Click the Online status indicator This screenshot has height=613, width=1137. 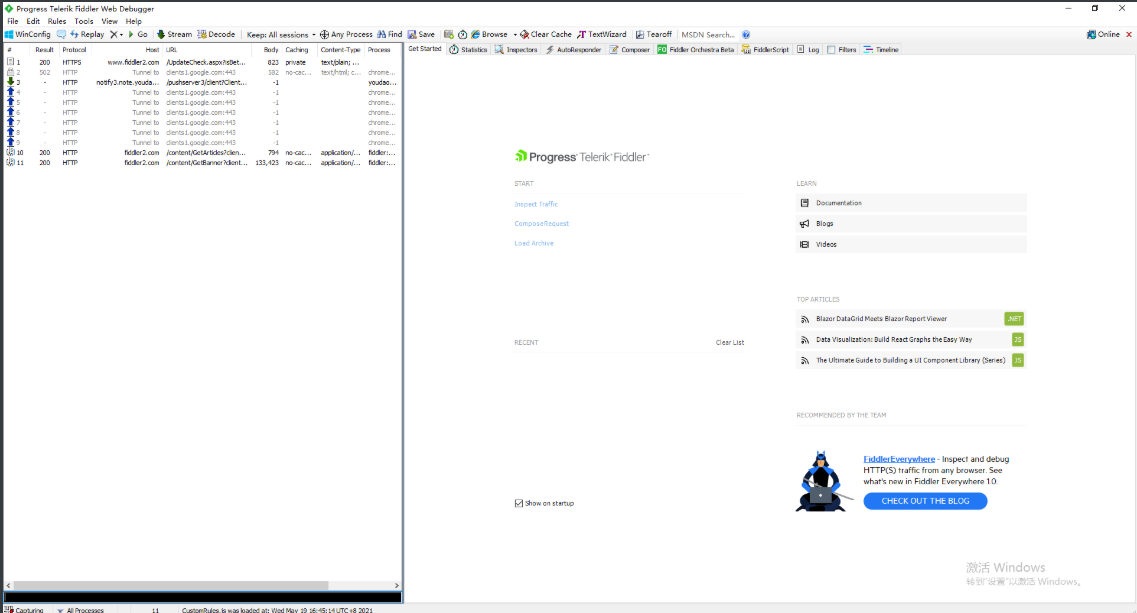point(1103,34)
